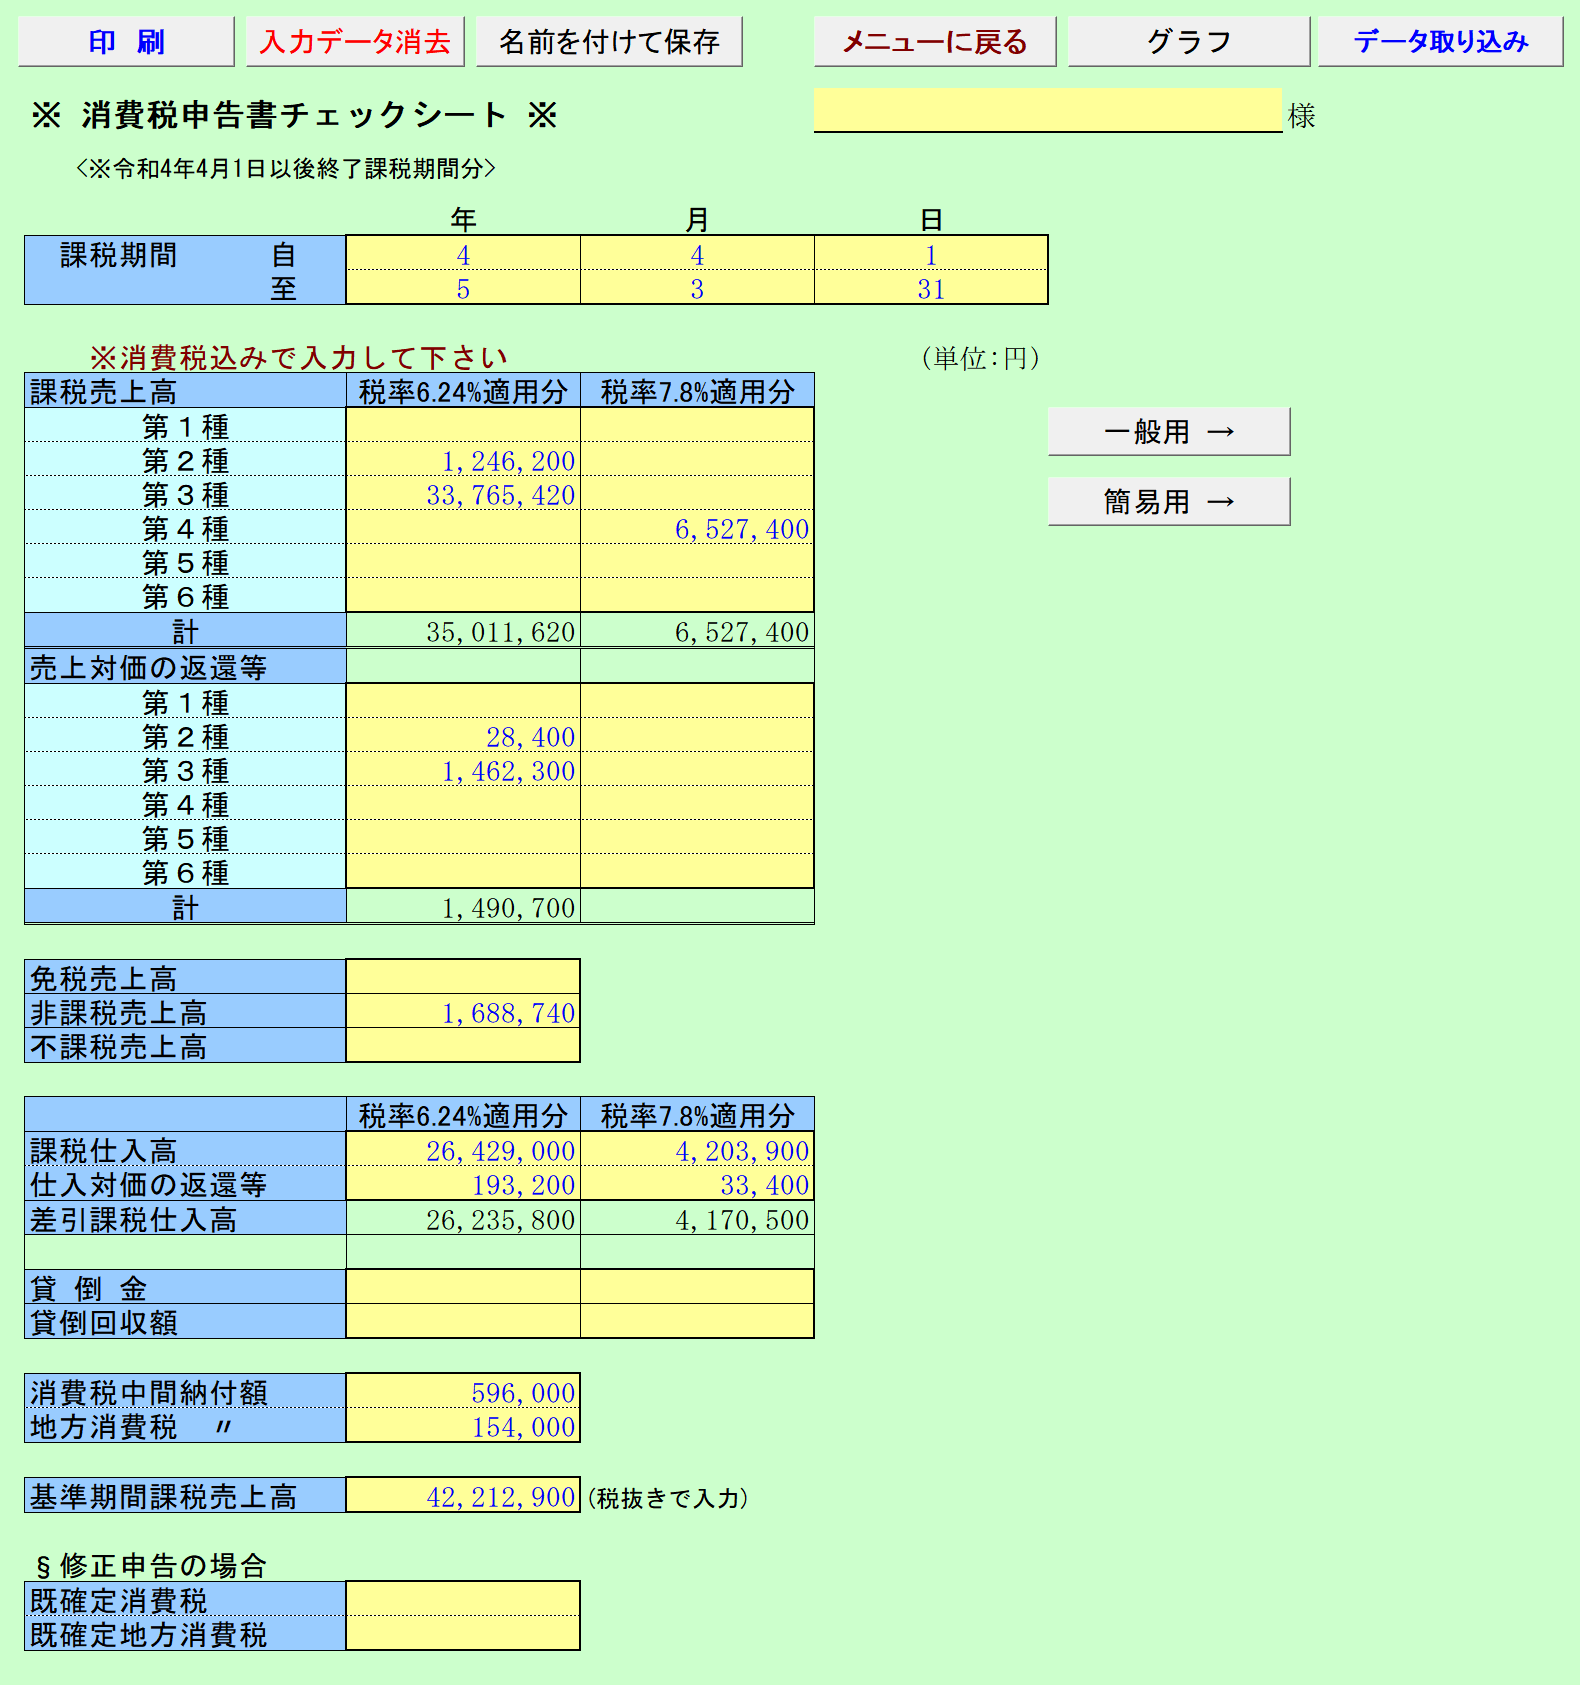Select cell with value 33,765,420
The image size is (1580, 1685).
click(x=463, y=494)
